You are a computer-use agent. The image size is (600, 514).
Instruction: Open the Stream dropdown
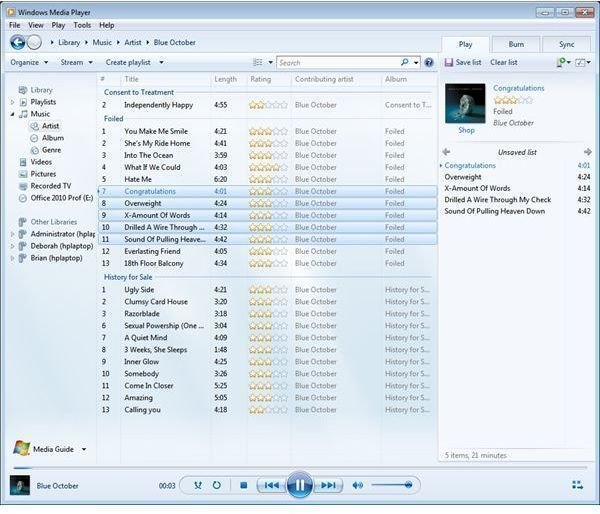coord(77,62)
